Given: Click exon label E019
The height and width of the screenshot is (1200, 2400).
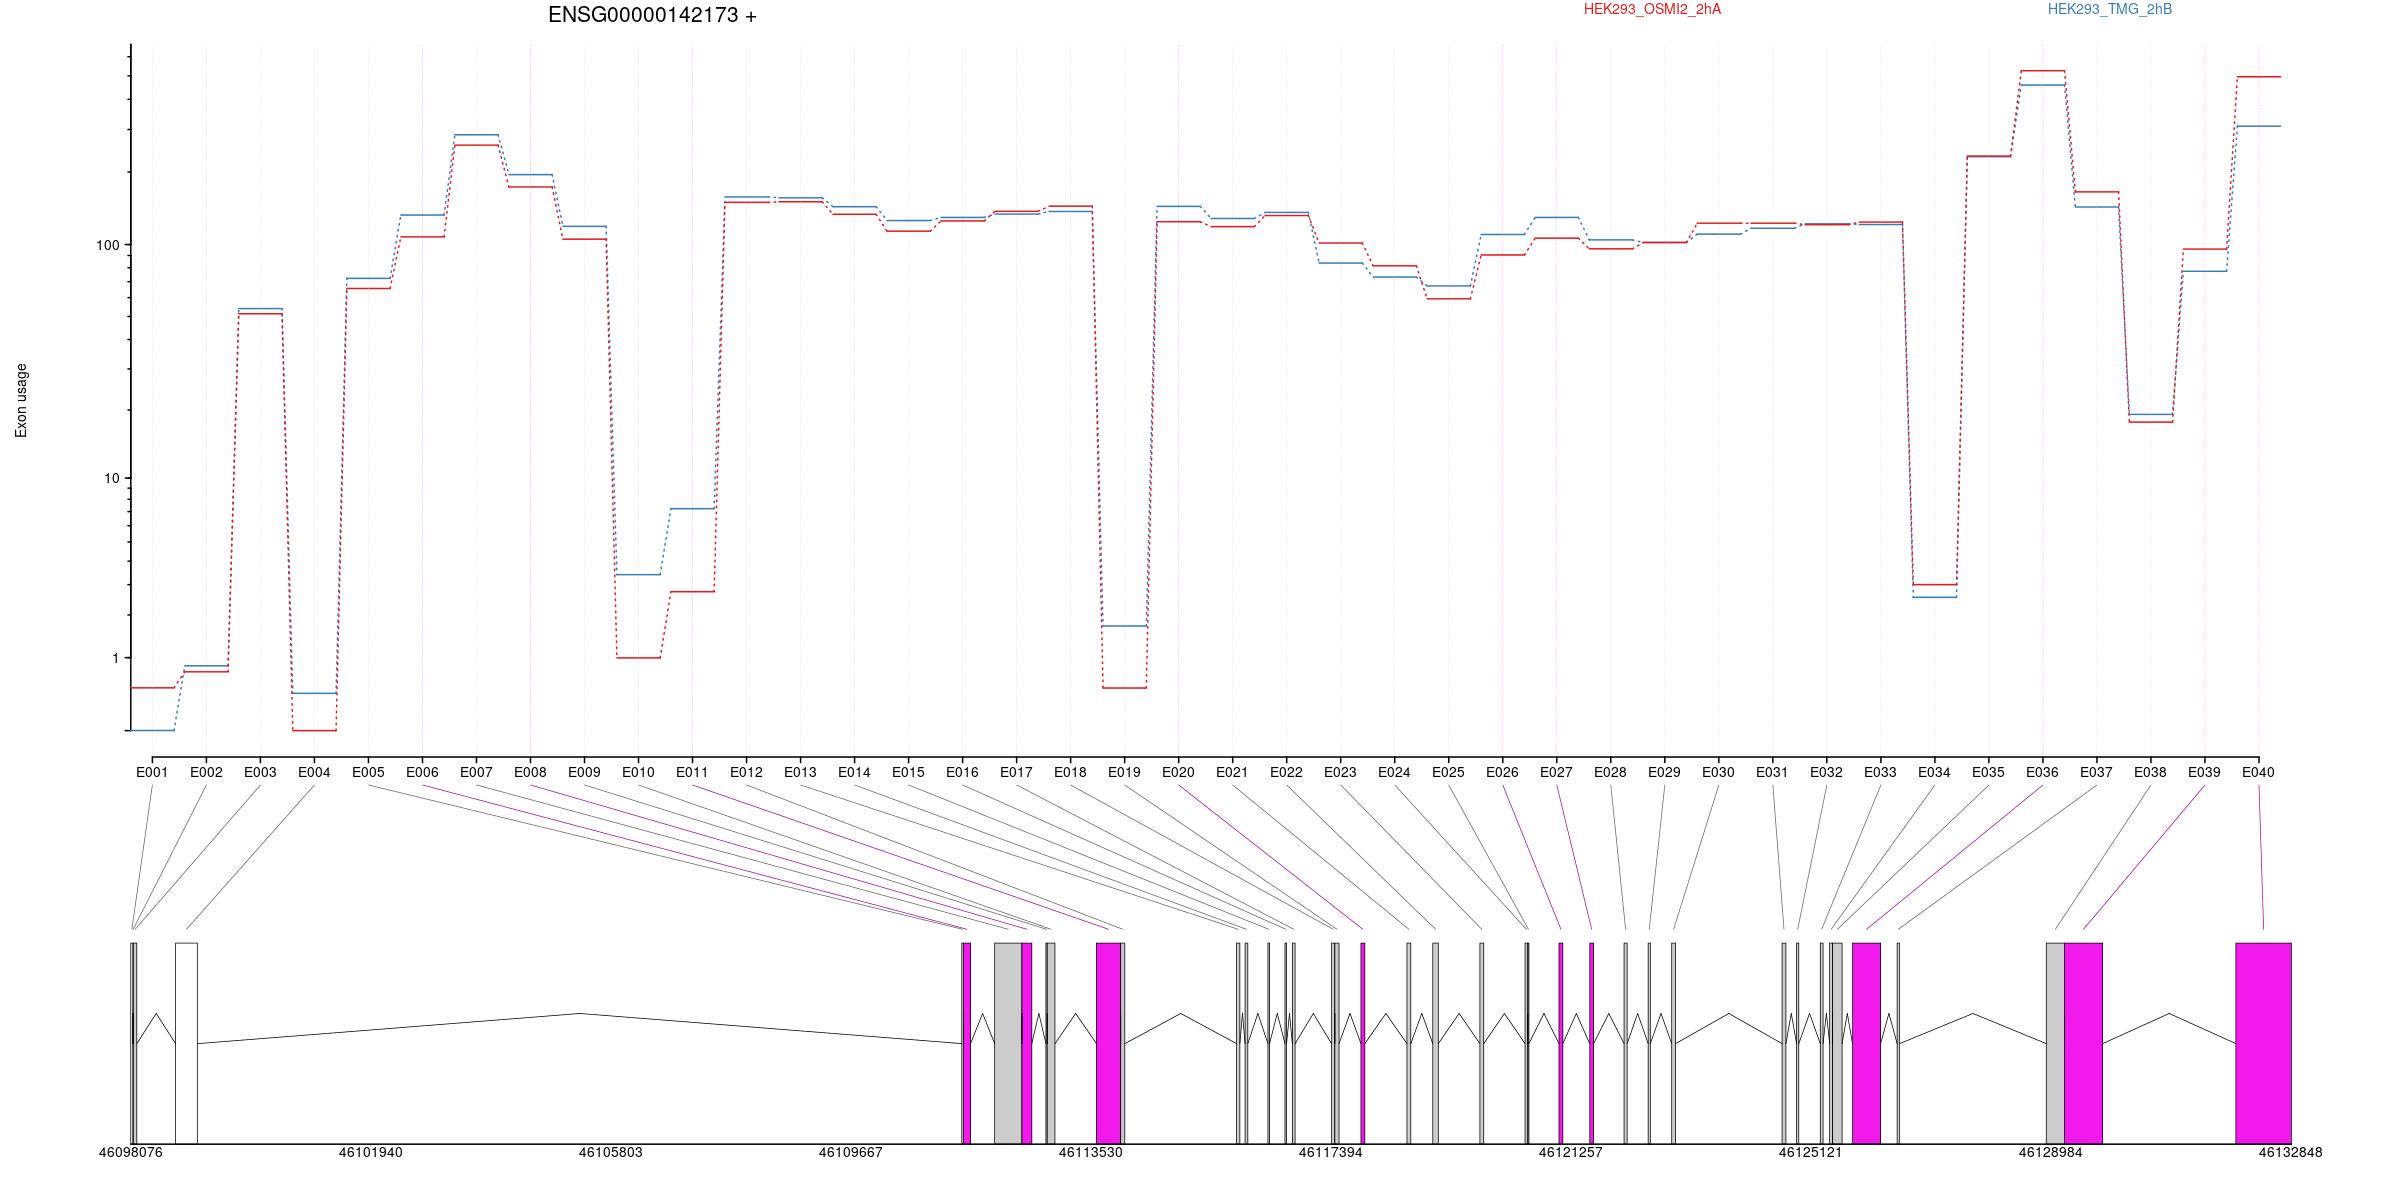Looking at the screenshot, I should pos(1124,772).
